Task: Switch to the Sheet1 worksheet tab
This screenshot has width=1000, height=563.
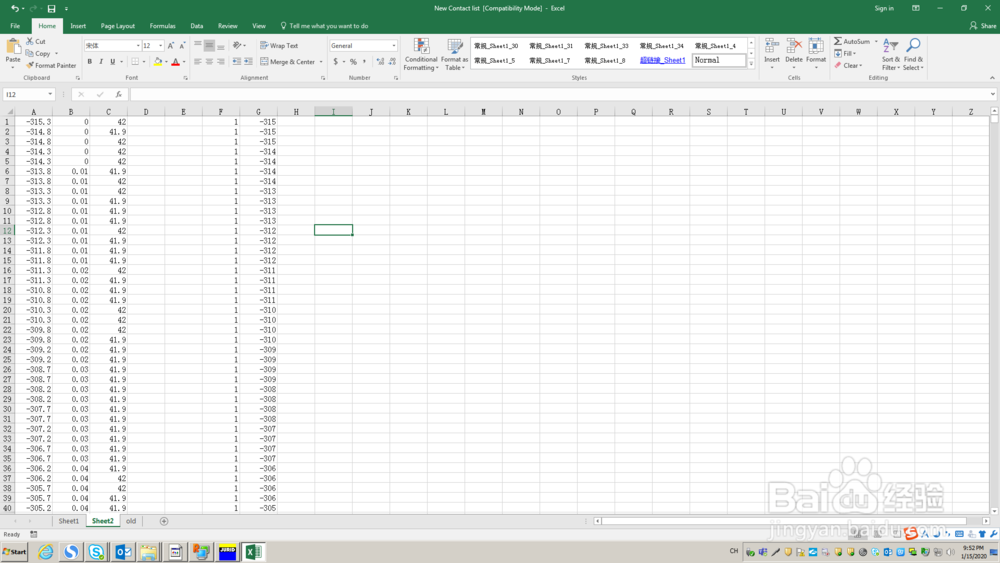Action: point(69,521)
